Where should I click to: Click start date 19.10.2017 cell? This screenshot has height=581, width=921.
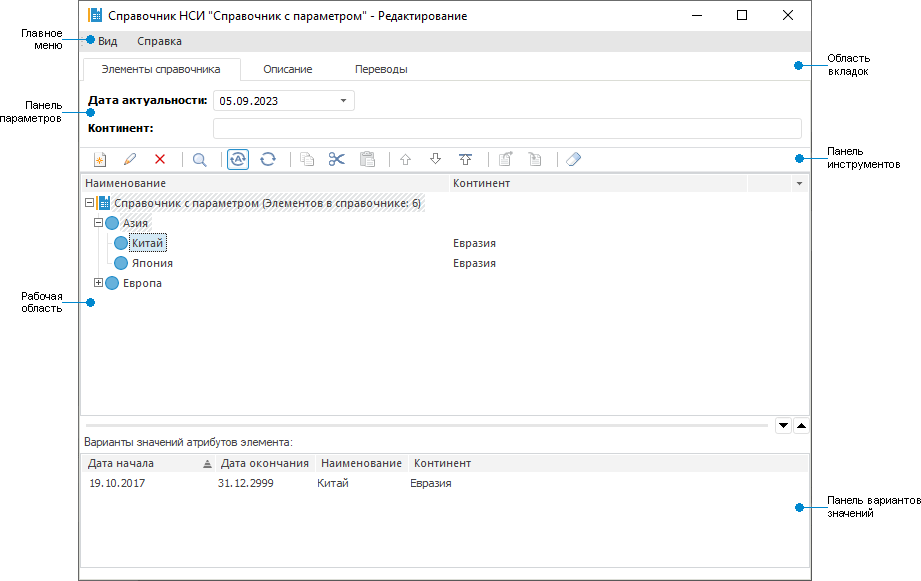point(117,483)
